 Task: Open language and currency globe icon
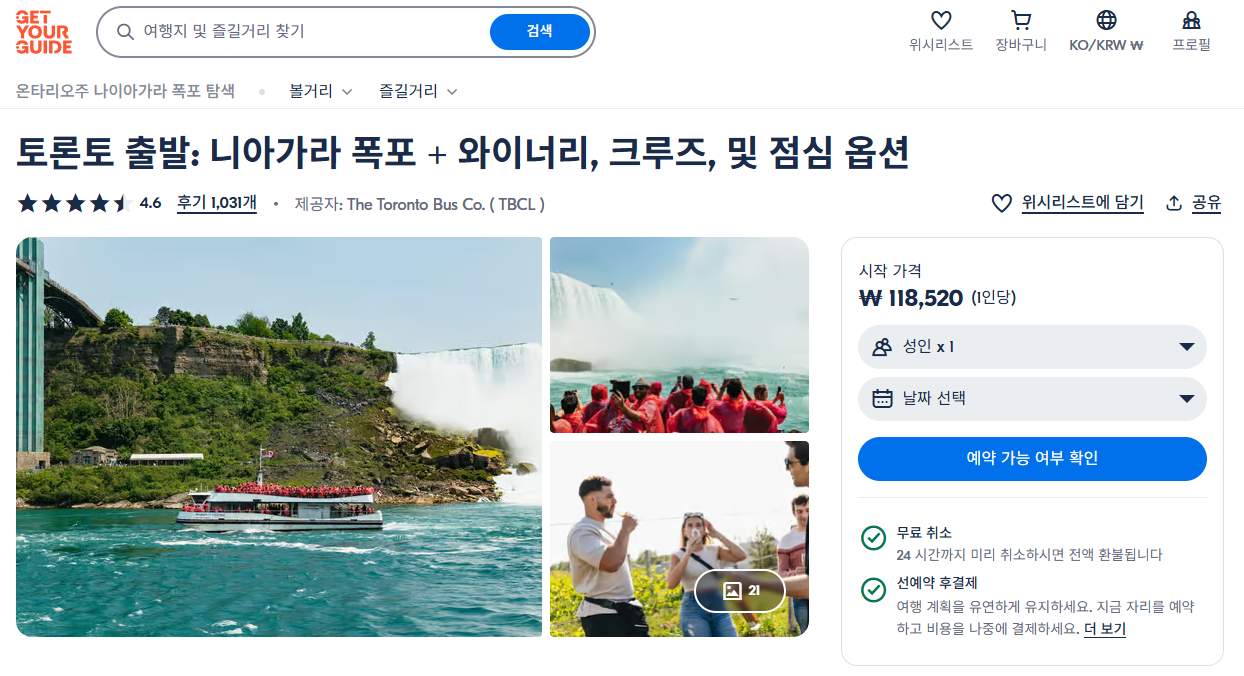[1106, 20]
